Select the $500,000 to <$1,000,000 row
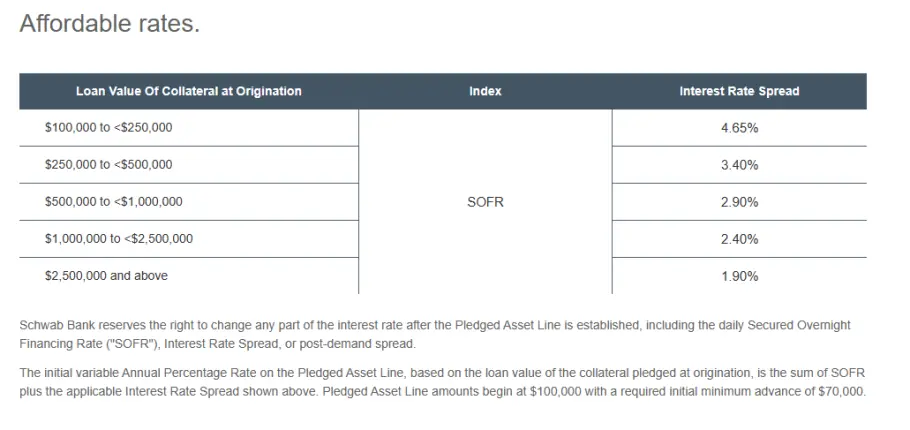The image size is (910, 430). coord(443,202)
